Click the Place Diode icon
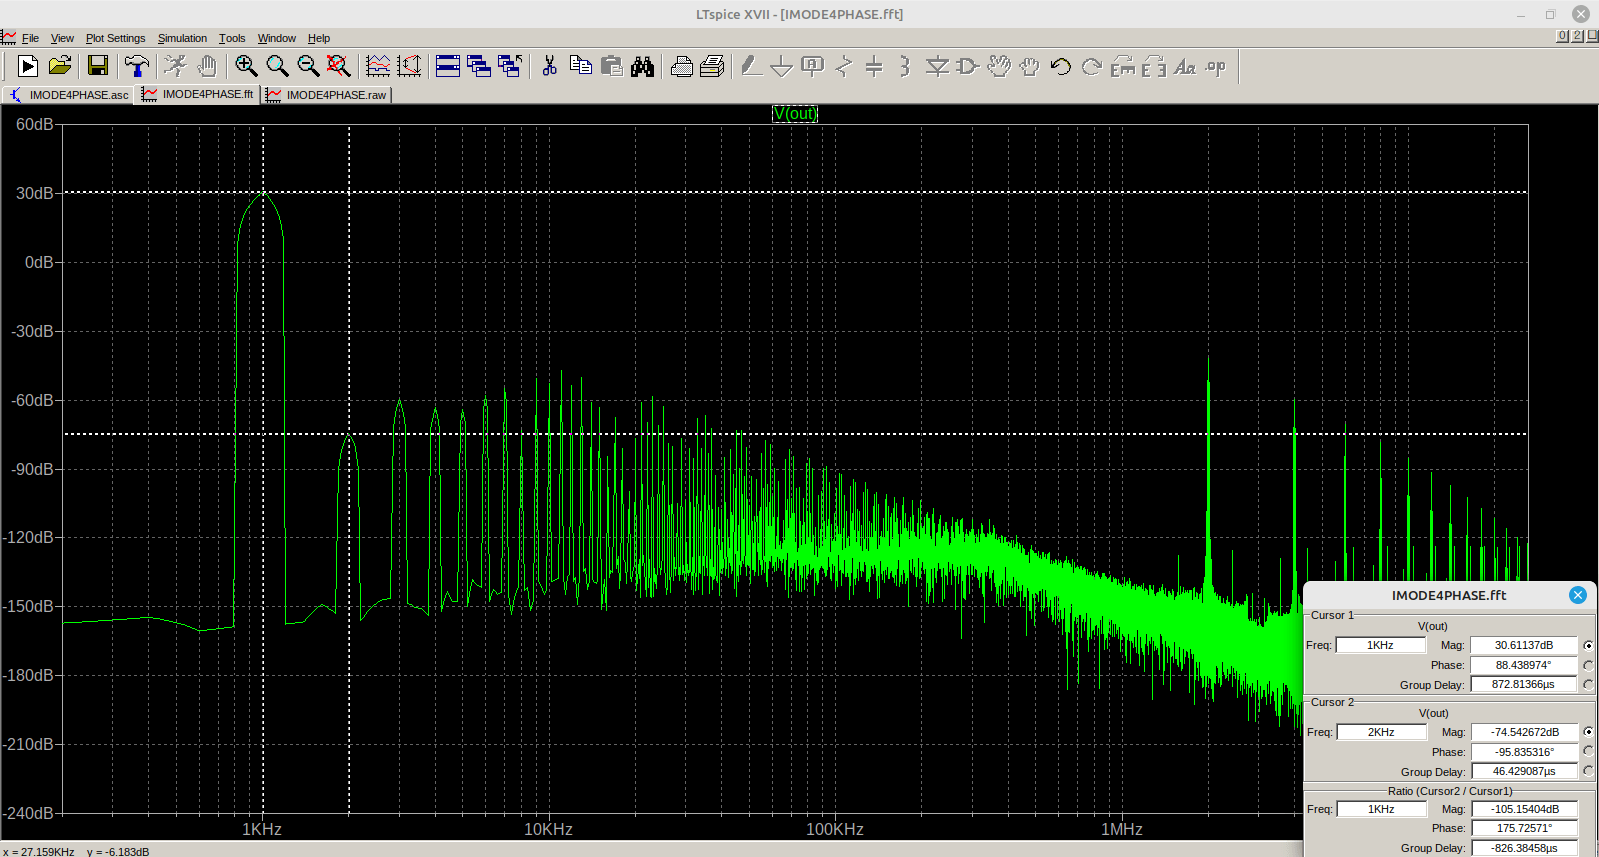 [x=937, y=66]
